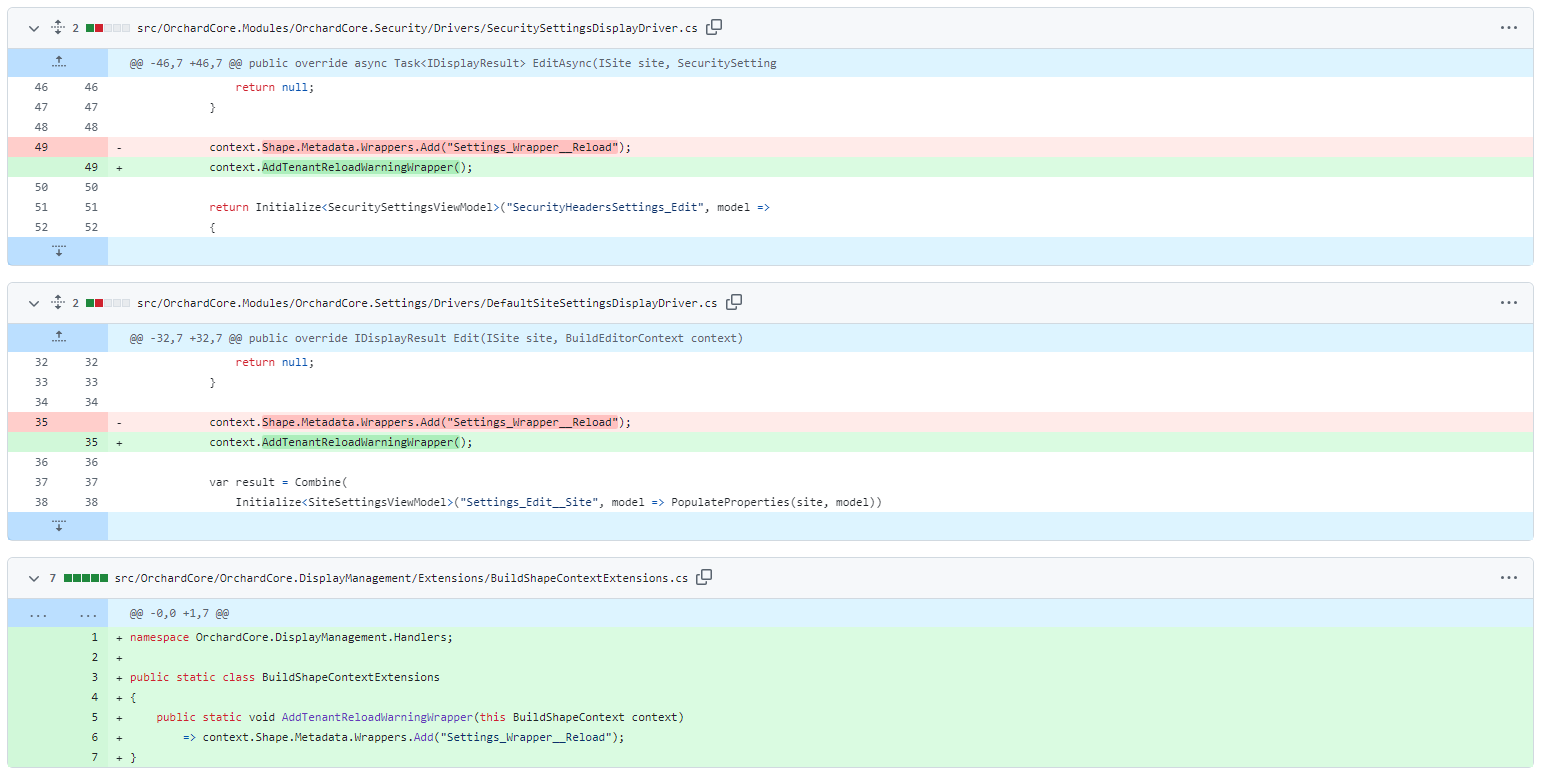The height and width of the screenshot is (779, 1542).
Task: Expand all lines in SecuritySettingsDisplayDriver.cs
Action: click(x=58, y=28)
